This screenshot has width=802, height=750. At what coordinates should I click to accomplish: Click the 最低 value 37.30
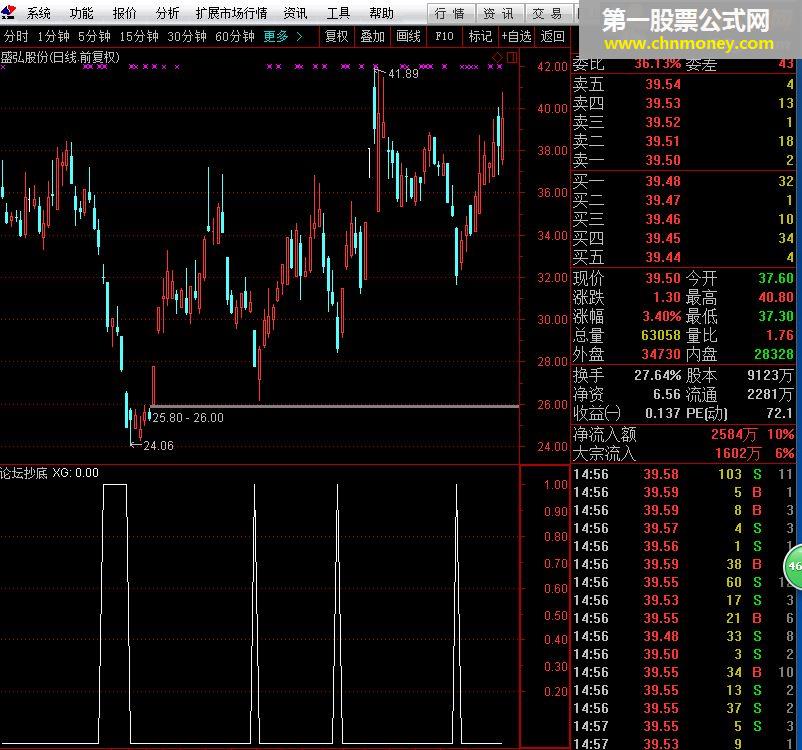pyautogui.click(x=776, y=316)
